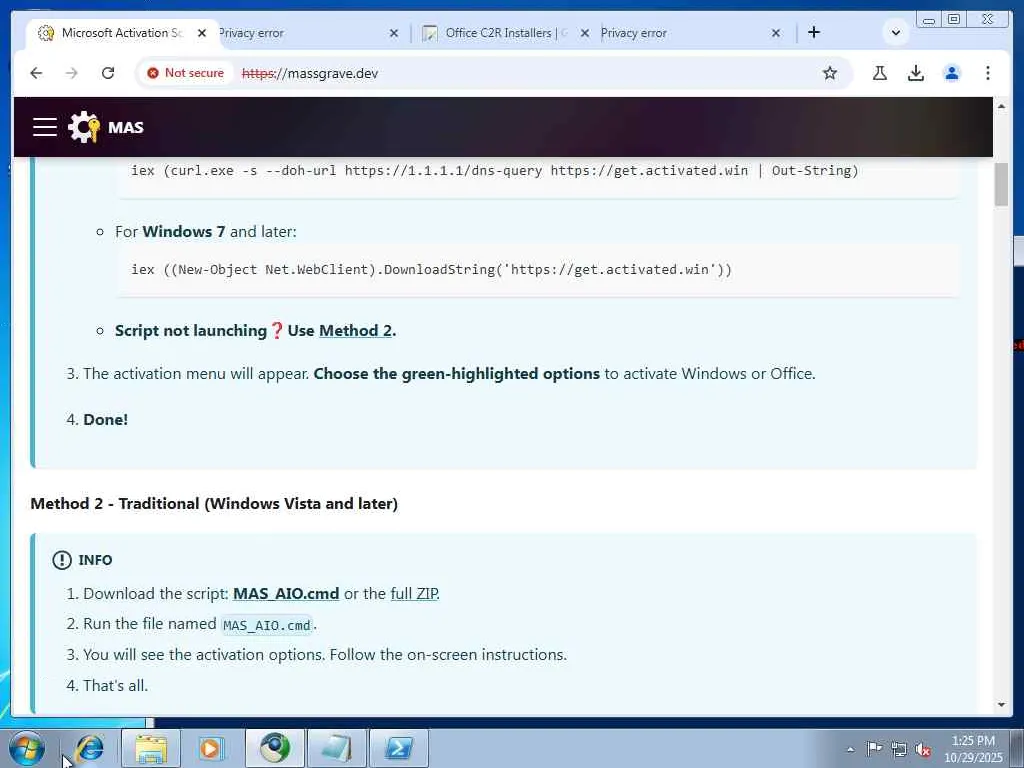Click the curl.exe doh-url command line
Viewport: 1024px width, 768px height.
click(x=494, y=170)
